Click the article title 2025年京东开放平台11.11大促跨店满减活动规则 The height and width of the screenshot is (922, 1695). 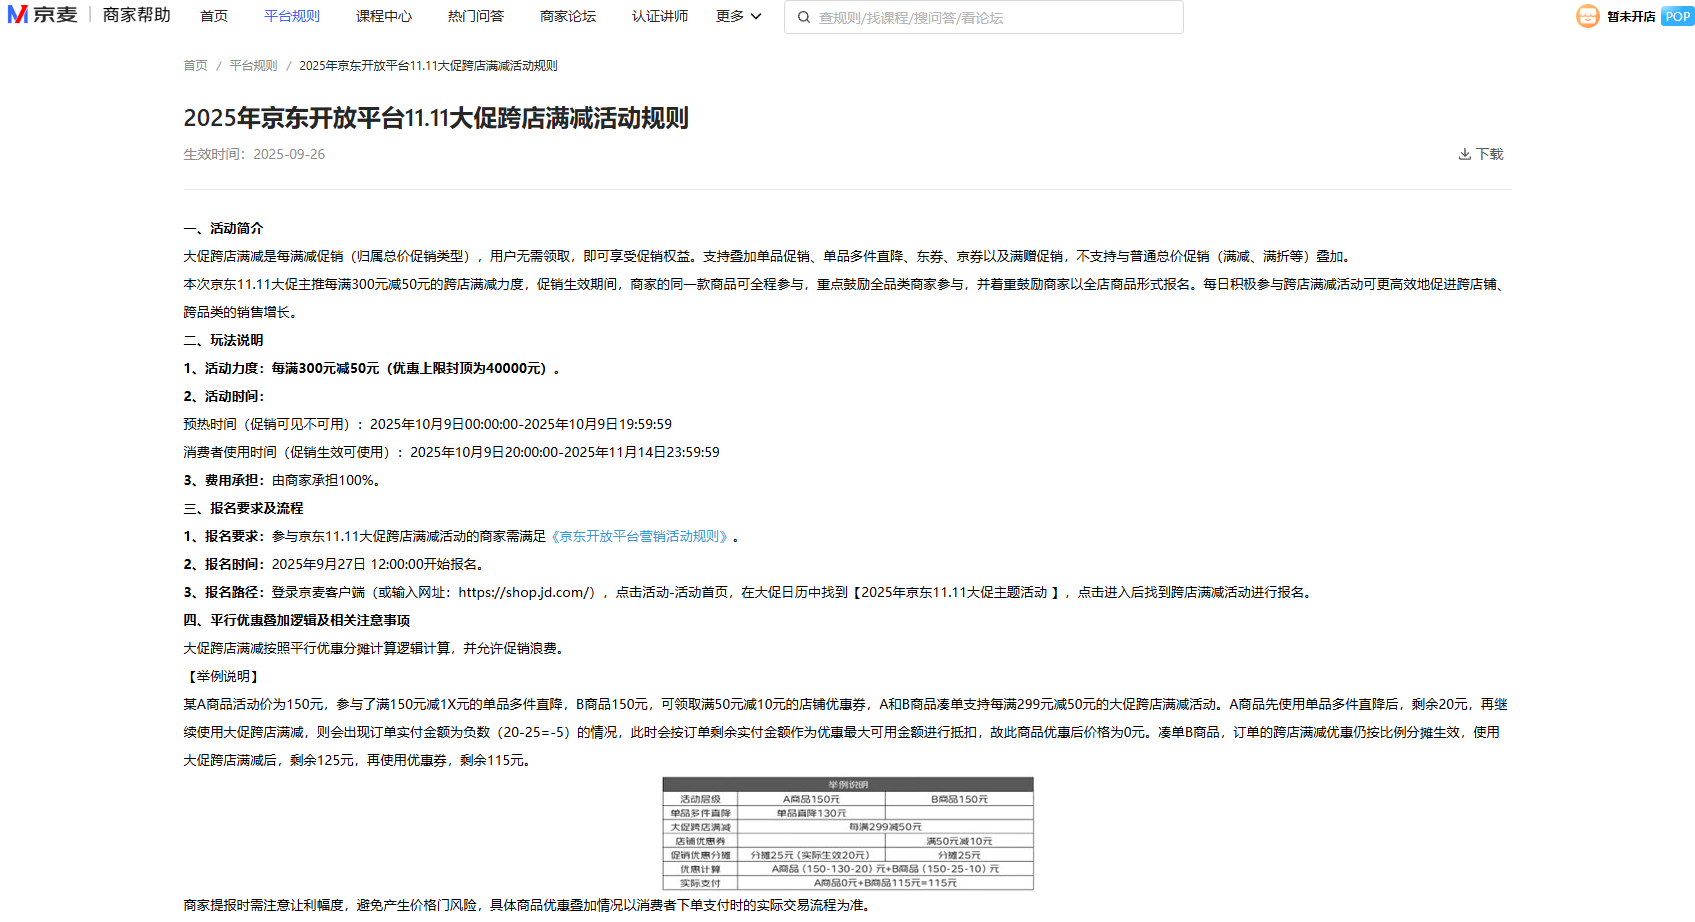click(x=436, y=118)
